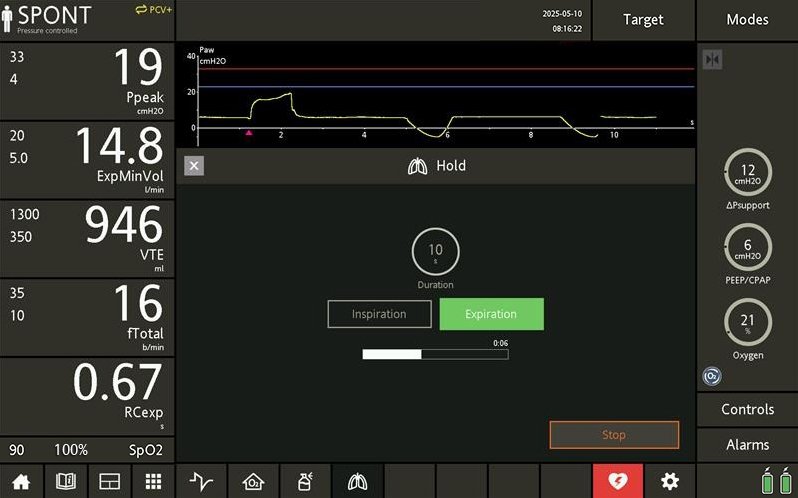This screenshot has height=498, width=798.
Task: Adjust the ΔPsupport 12 cmH2O knob
Action: pyautogui.click(x=748, y=172)
